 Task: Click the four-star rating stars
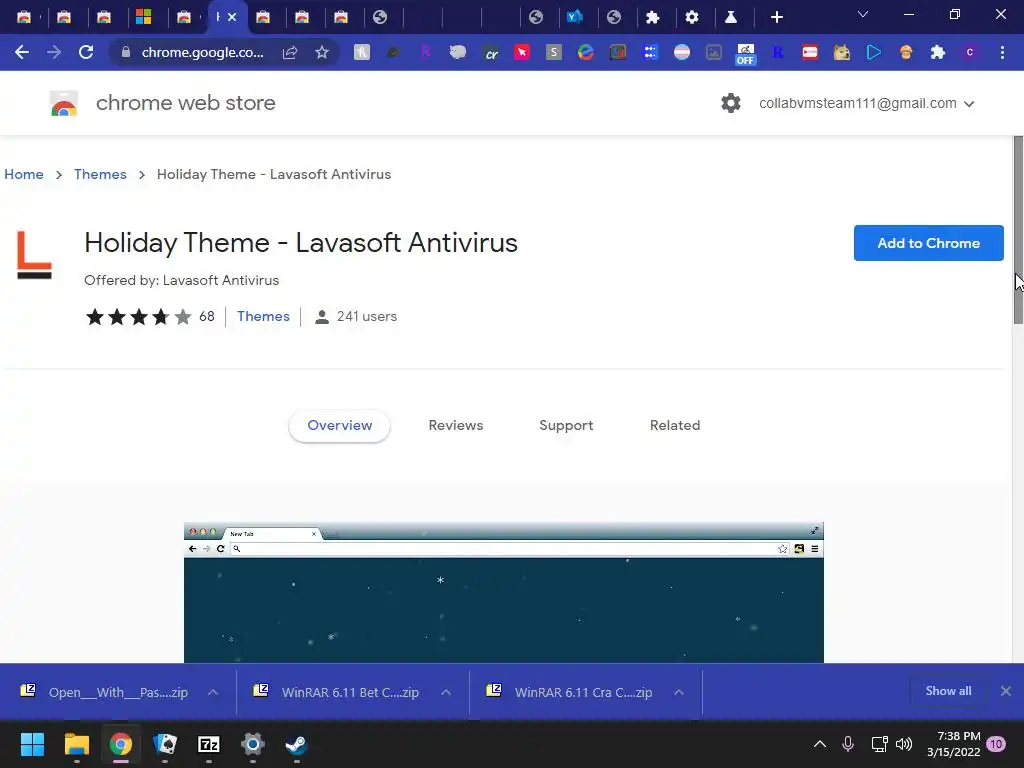(x=138, y=317)
